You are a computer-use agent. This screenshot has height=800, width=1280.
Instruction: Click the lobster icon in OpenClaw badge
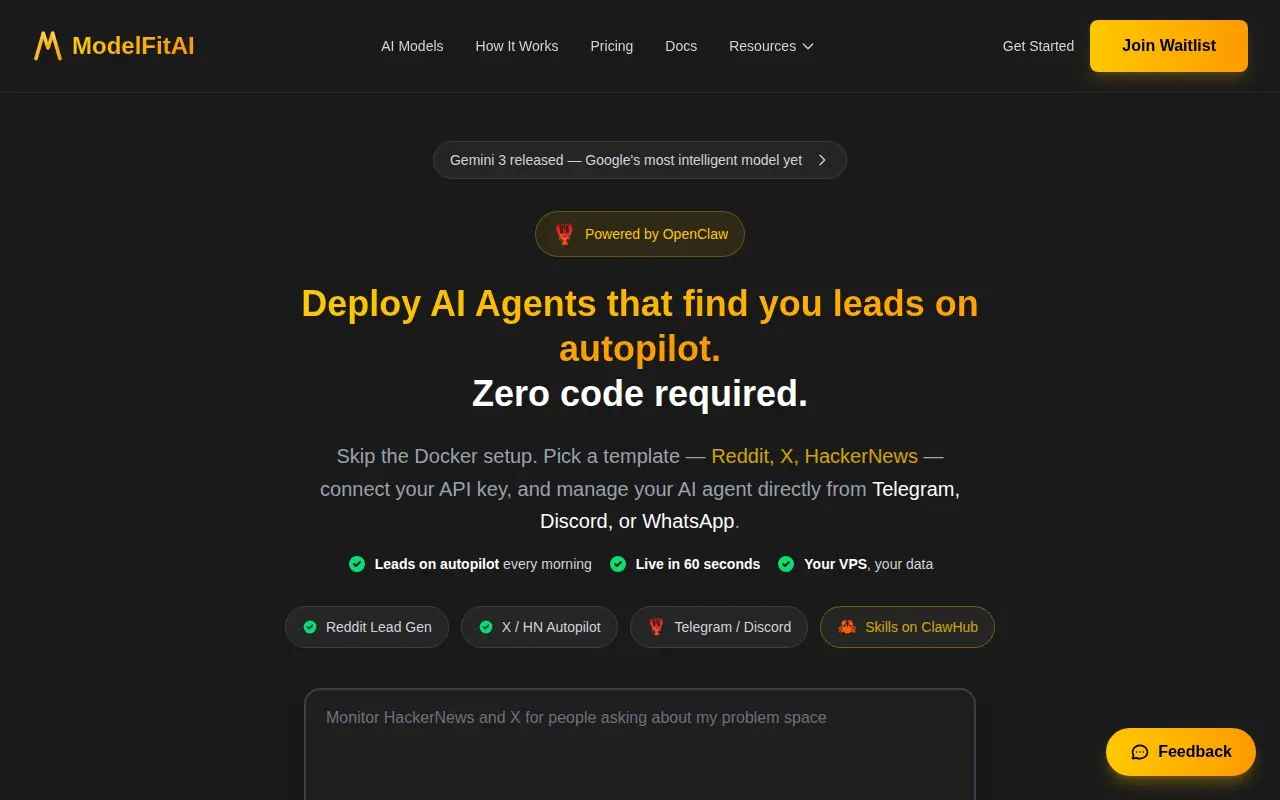tap(565, 234)
